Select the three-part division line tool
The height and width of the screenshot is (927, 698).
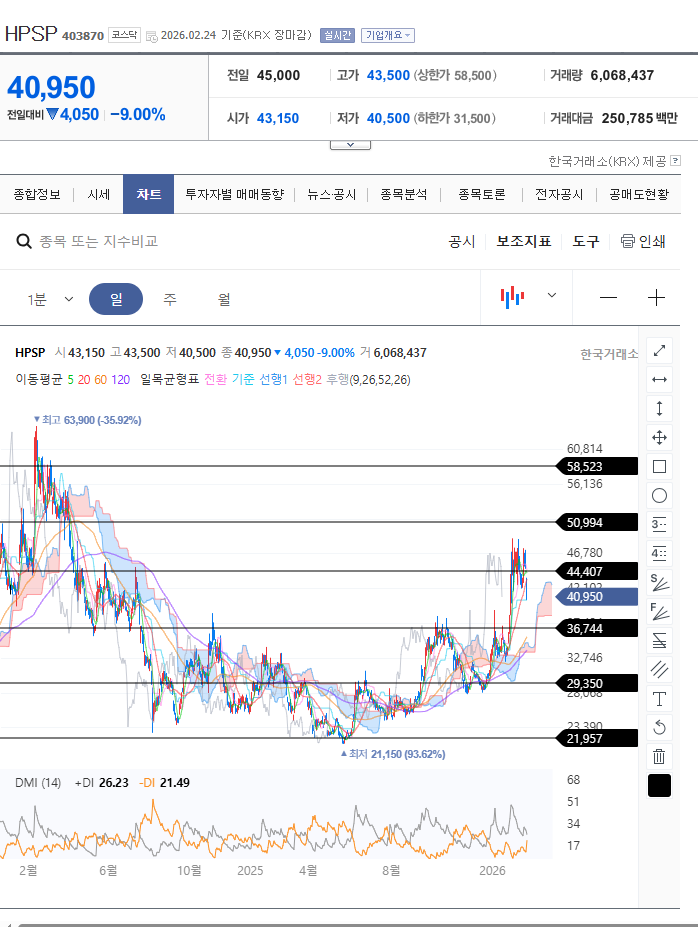point(659,524)
